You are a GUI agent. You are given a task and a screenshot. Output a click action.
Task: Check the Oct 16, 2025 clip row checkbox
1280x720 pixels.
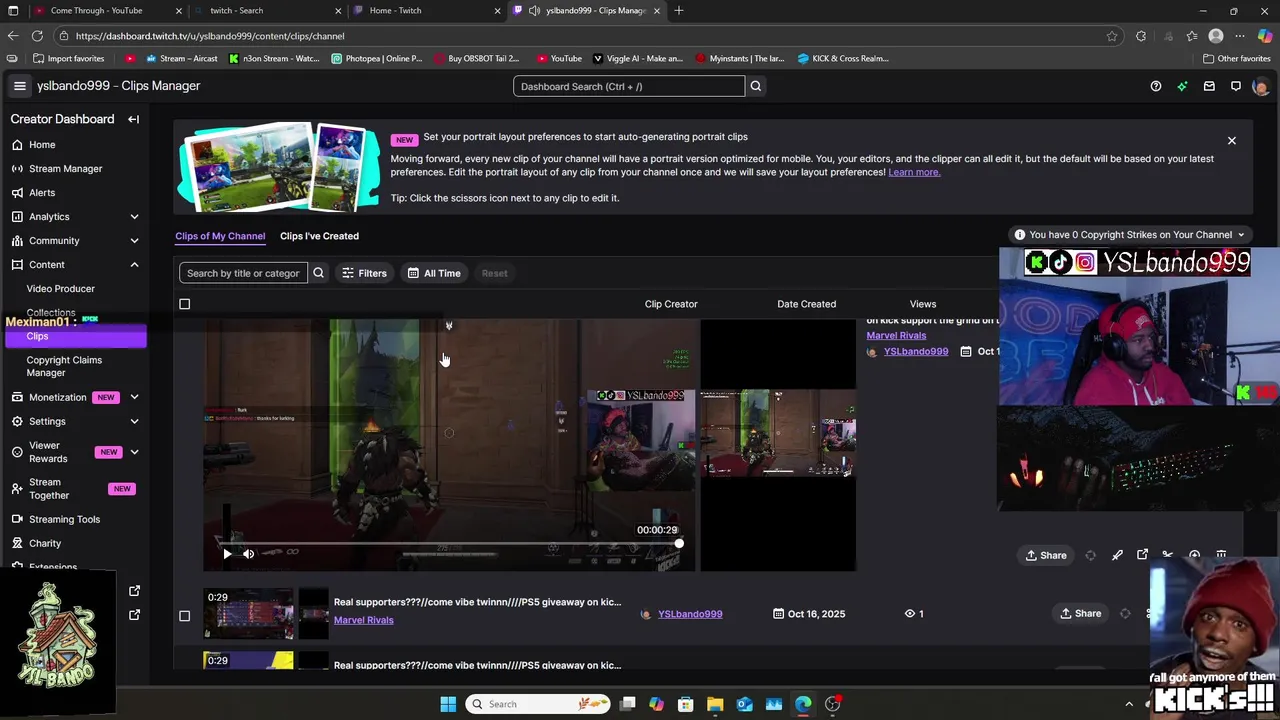(x=184, y=615)
